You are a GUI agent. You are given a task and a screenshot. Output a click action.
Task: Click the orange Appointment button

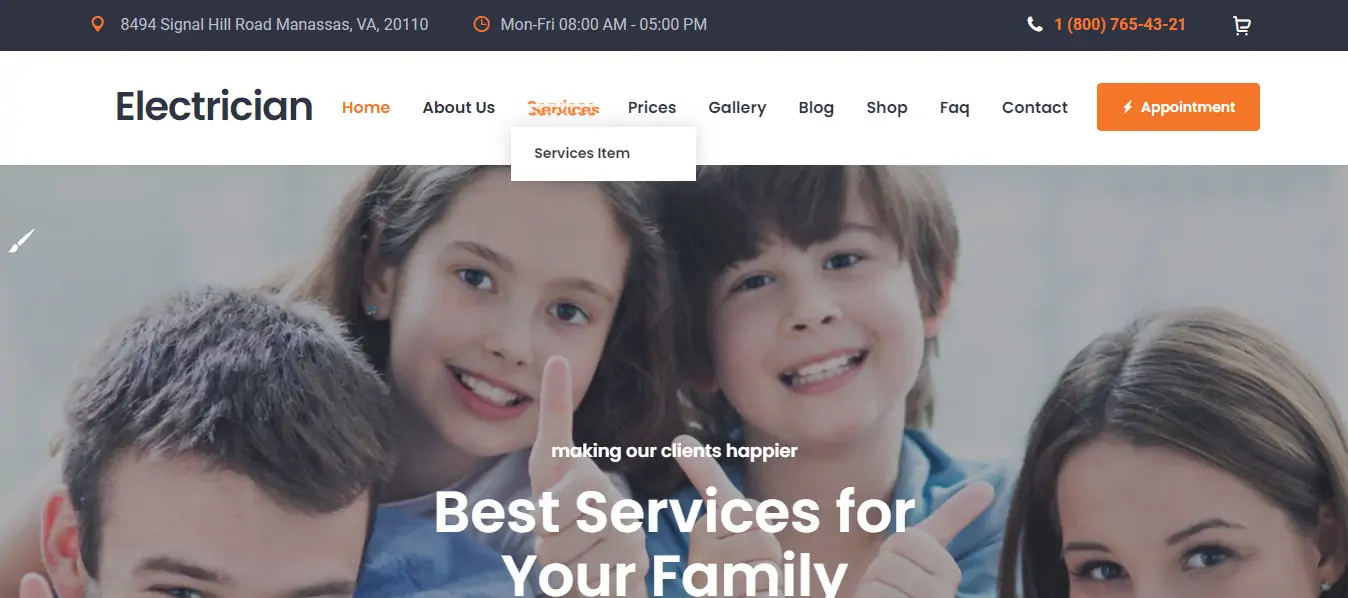click(x=1178, y=107)
